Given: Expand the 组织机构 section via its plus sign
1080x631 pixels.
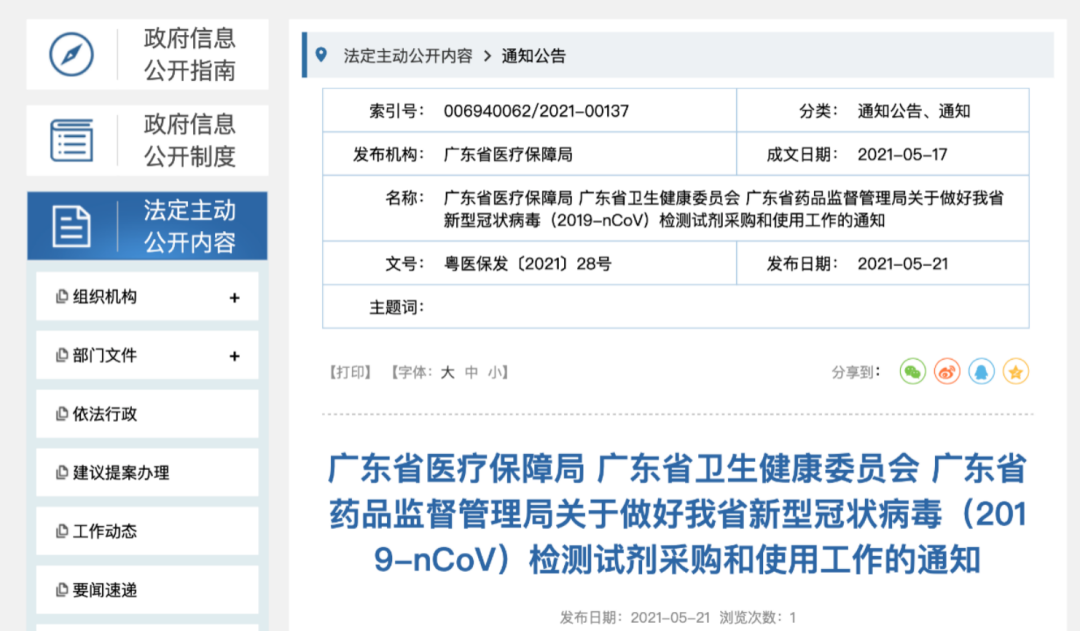Looking at the screenshot, I should coord(235,296).
